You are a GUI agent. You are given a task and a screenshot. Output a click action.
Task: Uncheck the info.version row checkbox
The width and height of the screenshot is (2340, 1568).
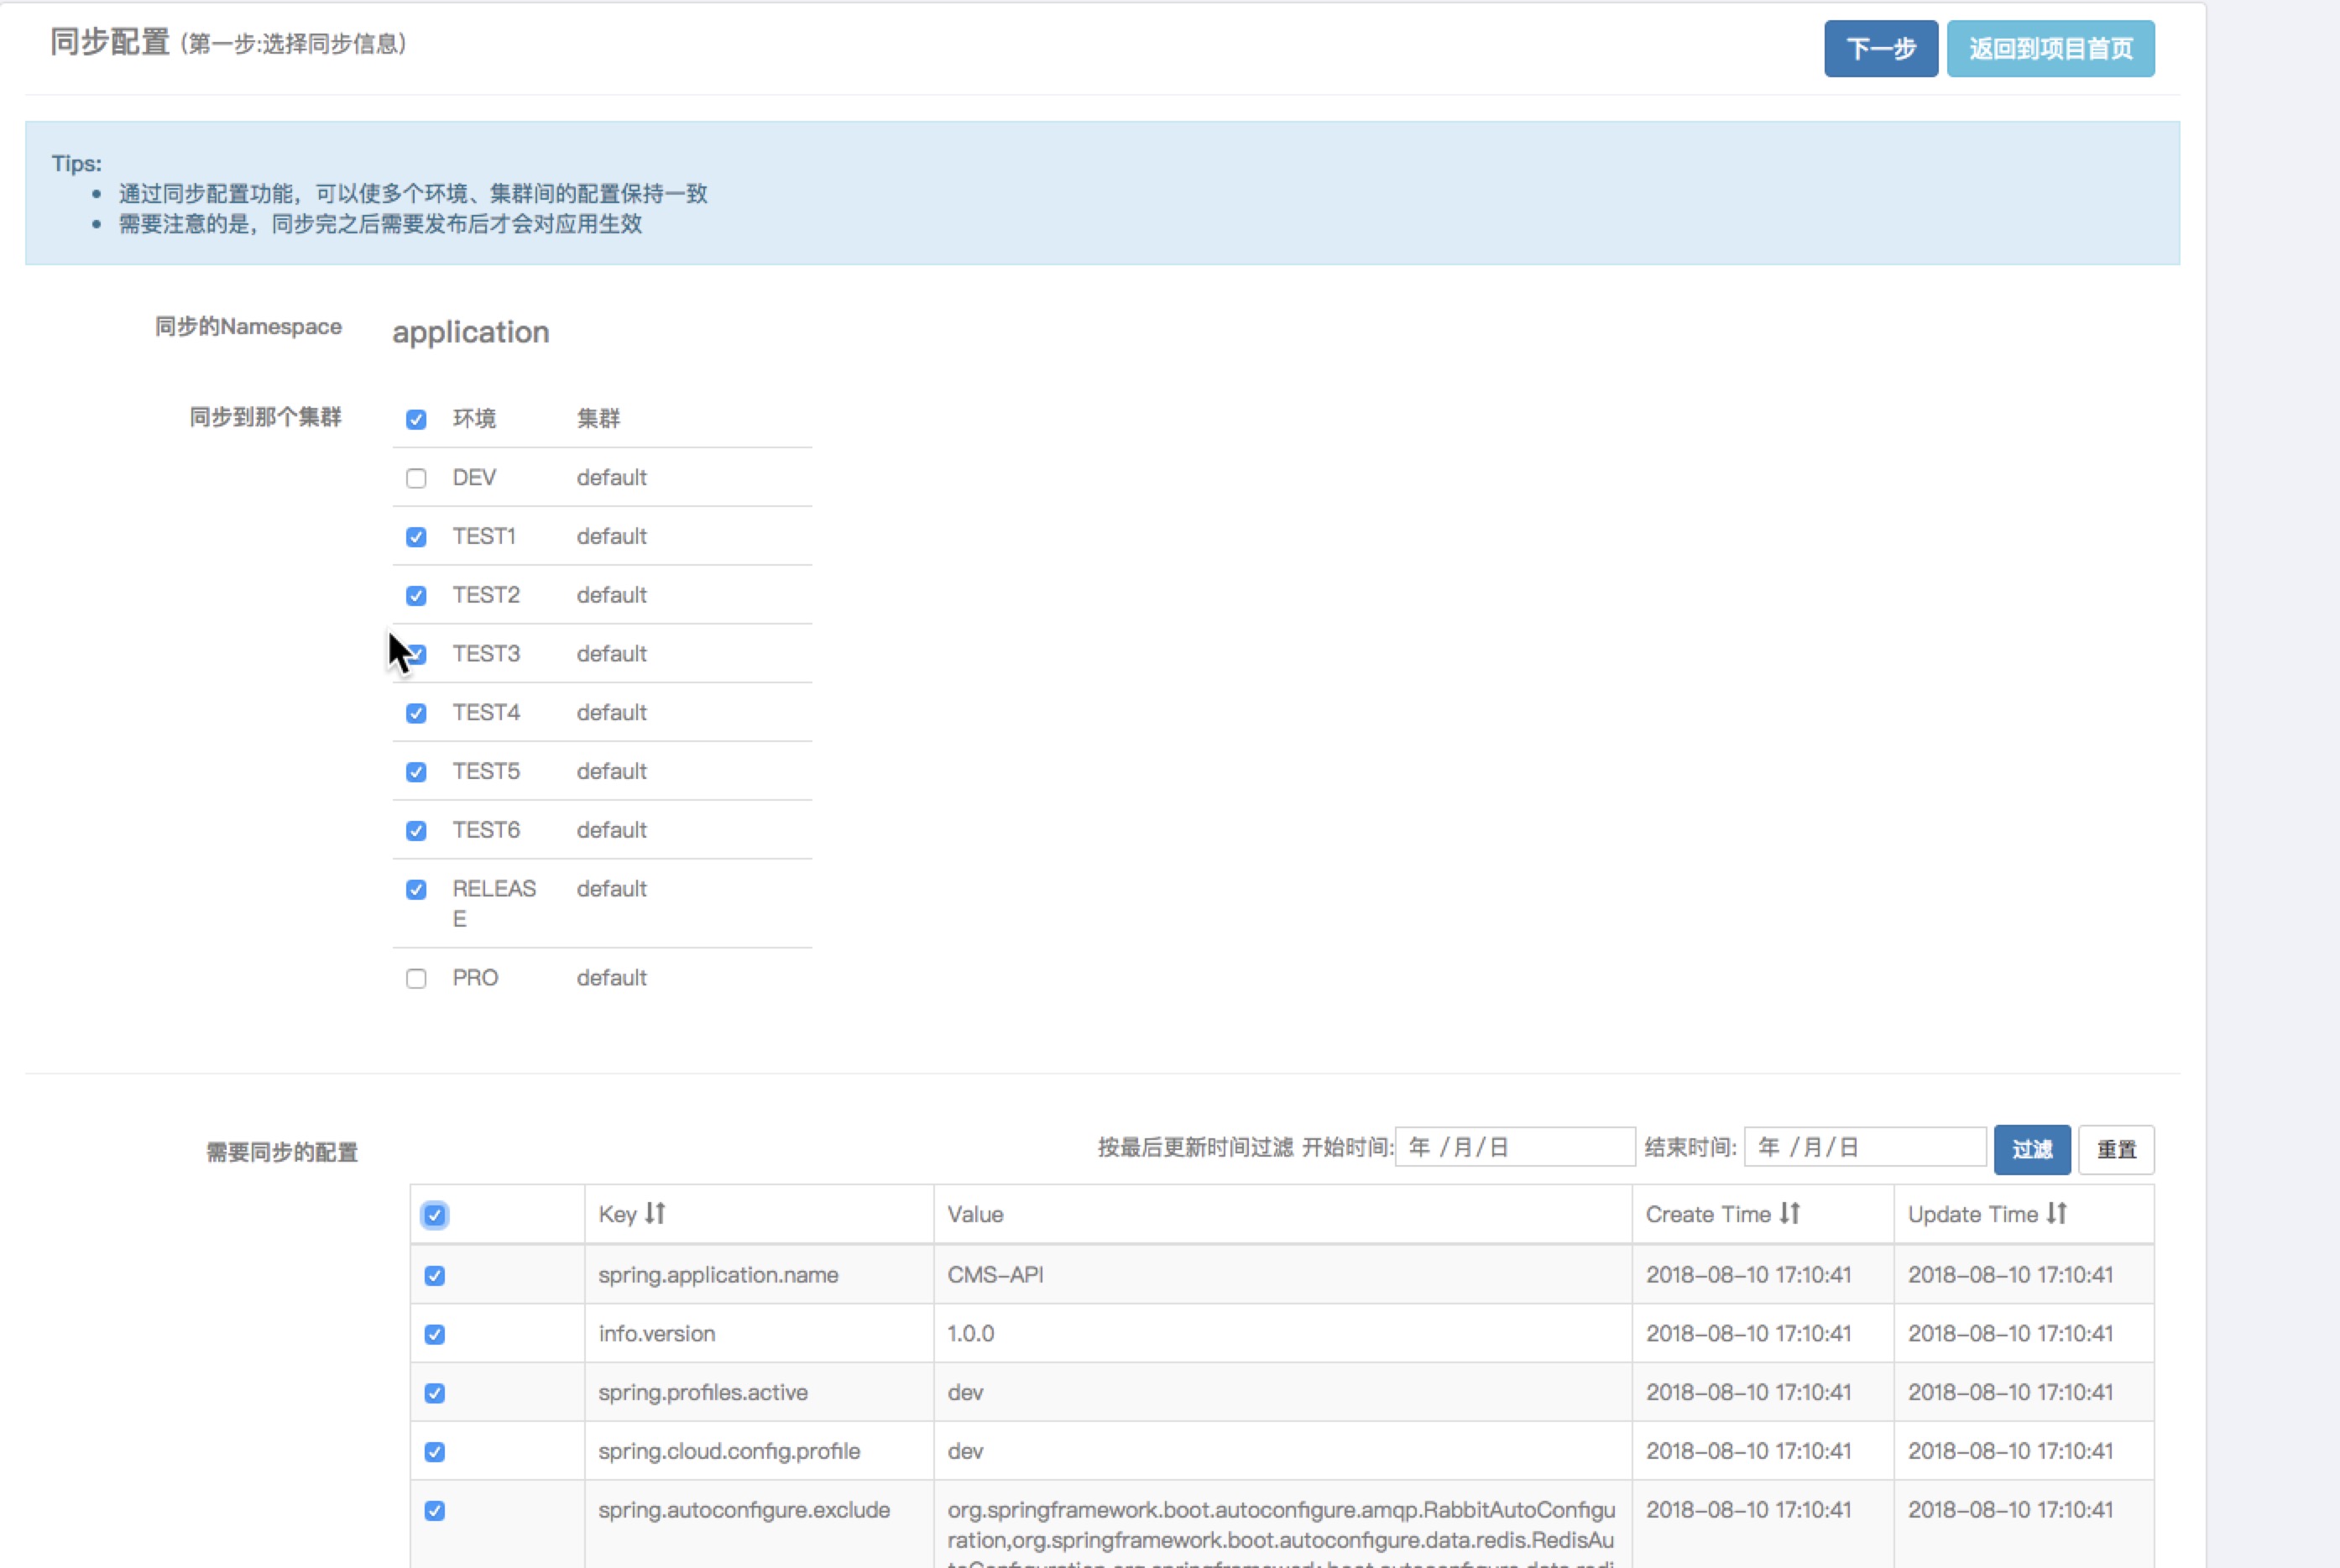(434, 1334)
